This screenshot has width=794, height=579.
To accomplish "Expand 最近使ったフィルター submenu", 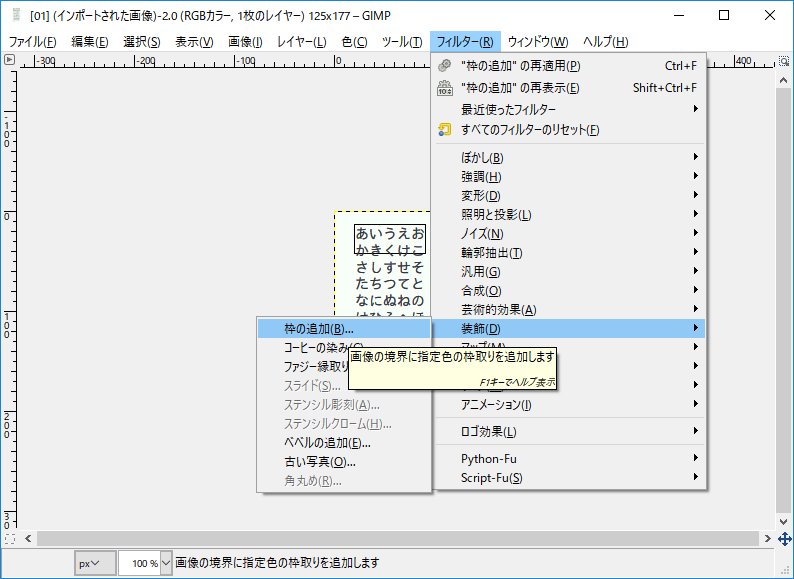I will pyautogui.click(x=568, y=109).
